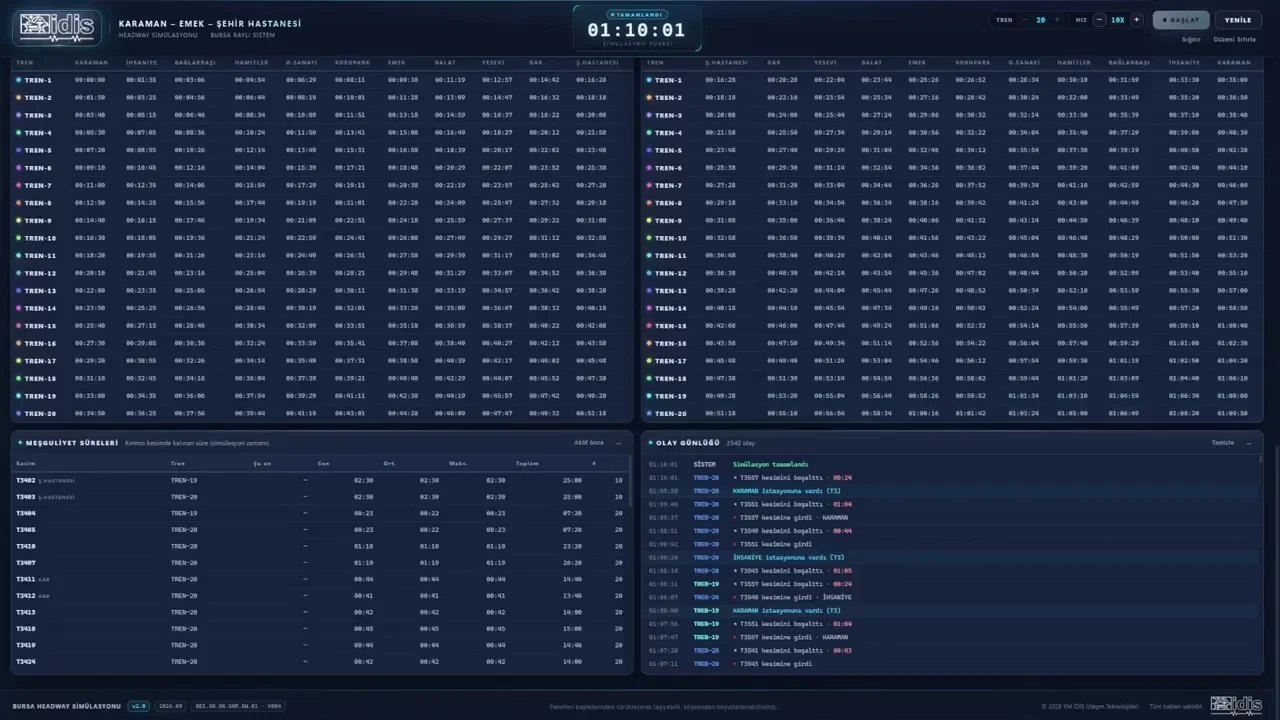Toggle the Aktif önce option
This screenshot has width=1280, height=720.
[x=589, y=442]
